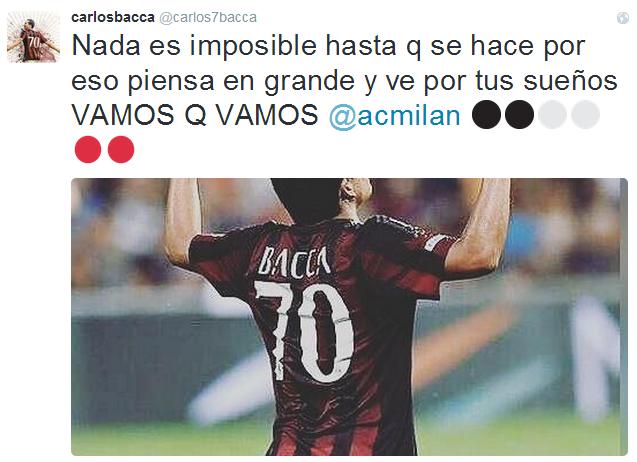The image size is (637, 462).
Task: Click the 'piensa en grande' text line
Action: tap(241, 81)
